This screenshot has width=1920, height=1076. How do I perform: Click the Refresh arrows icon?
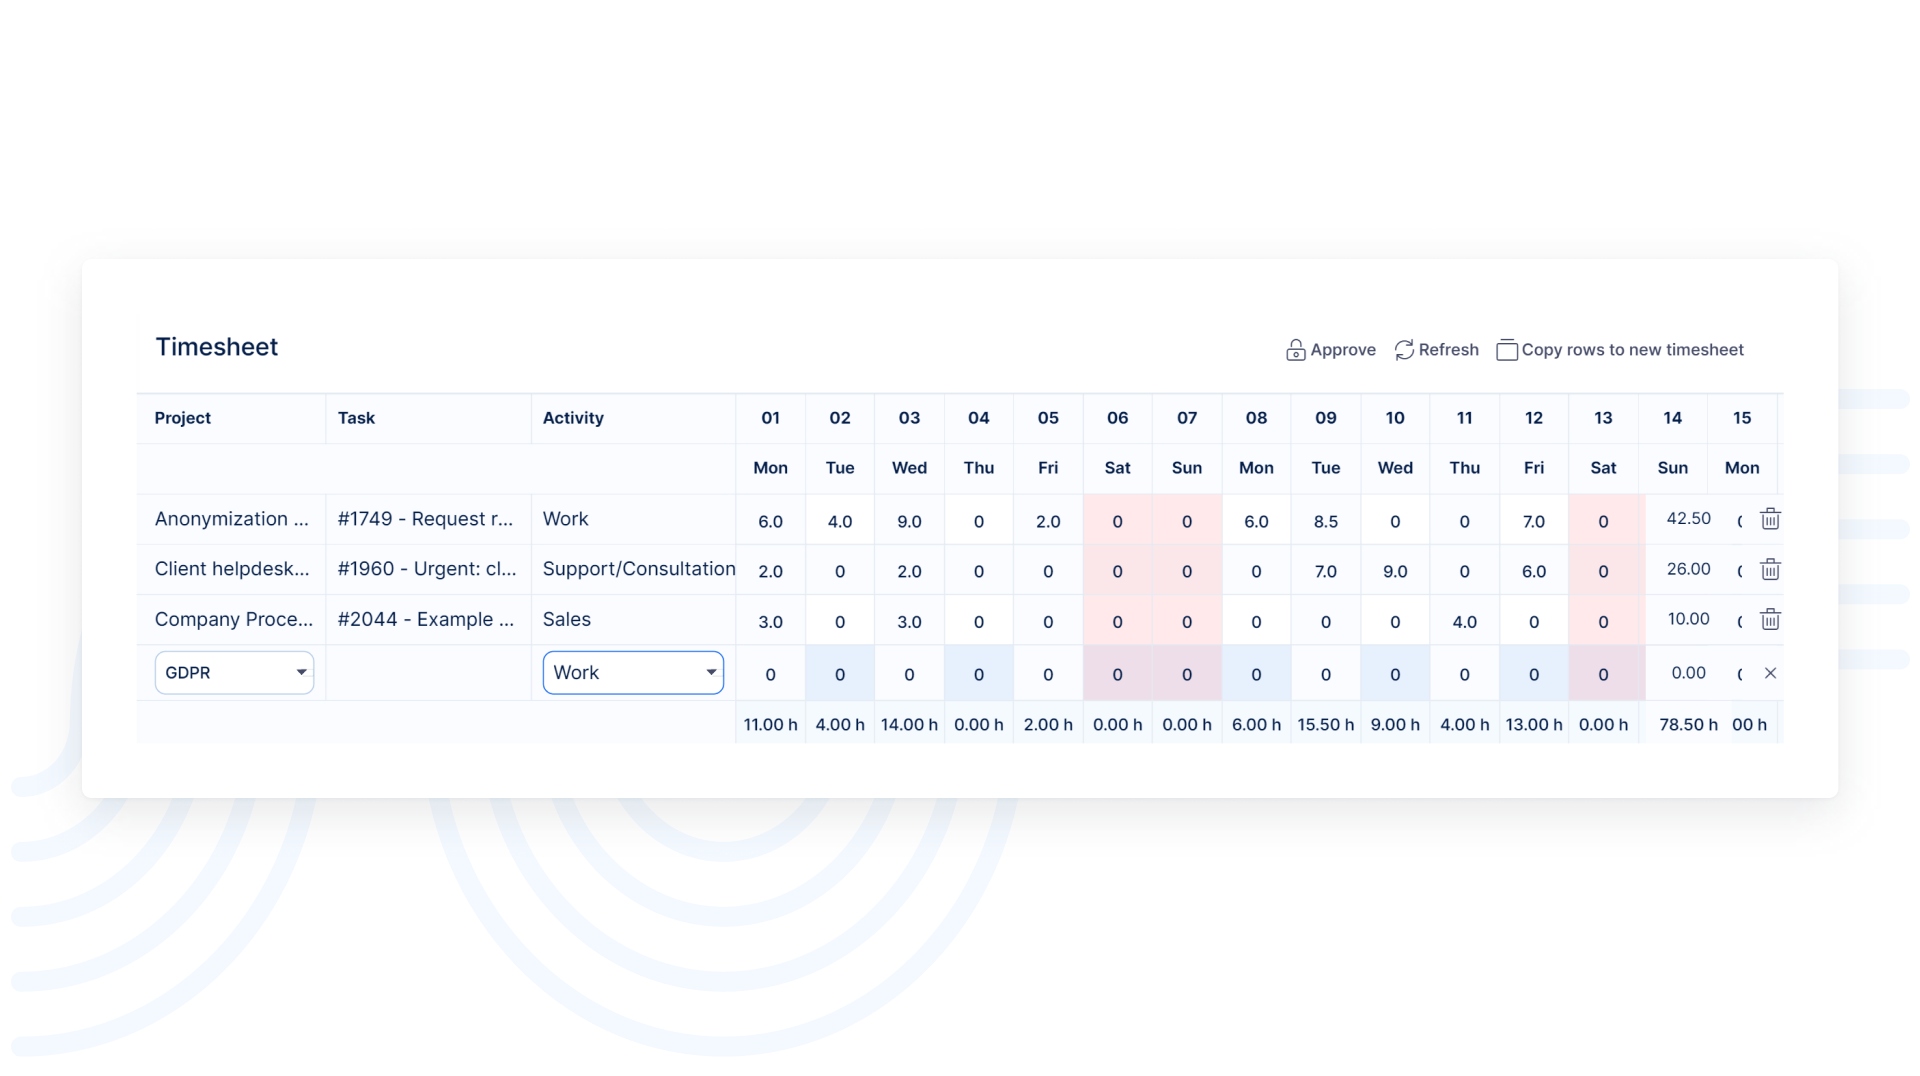(1404, 350)
